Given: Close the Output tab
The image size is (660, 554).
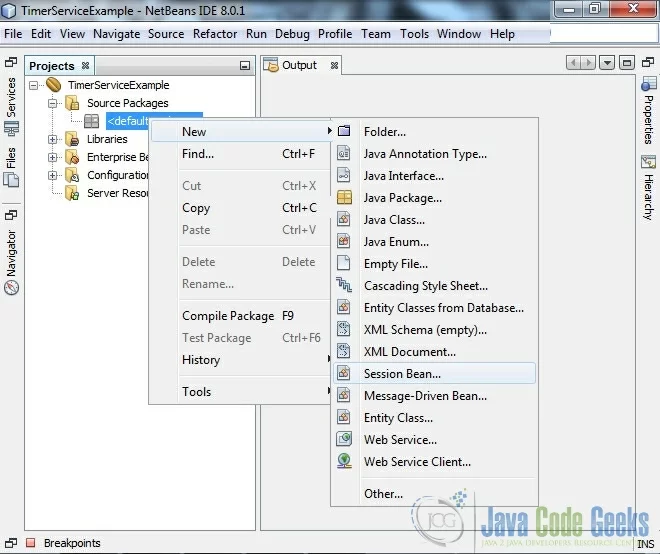Looking at the screenshot, I should point(334,65).
